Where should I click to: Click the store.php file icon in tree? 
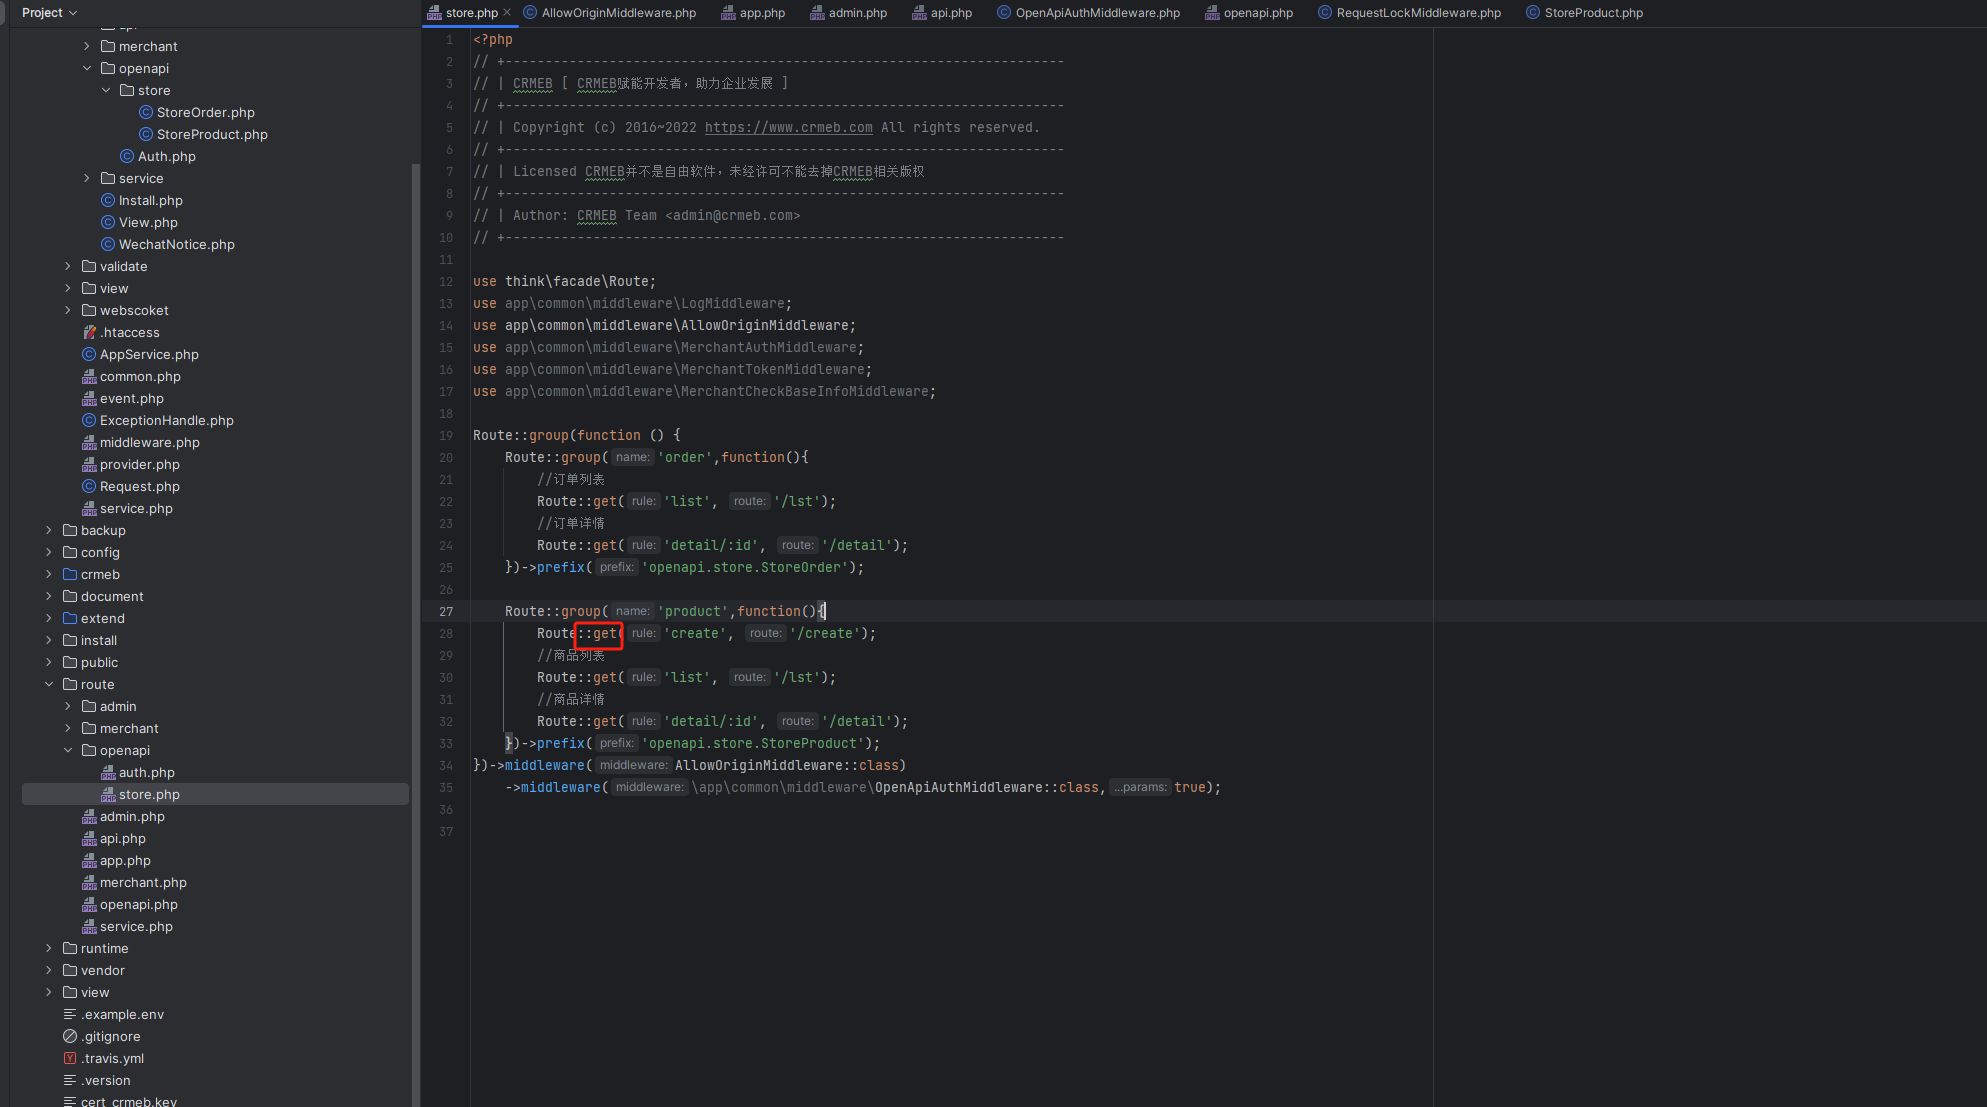(x=108, y=795)
